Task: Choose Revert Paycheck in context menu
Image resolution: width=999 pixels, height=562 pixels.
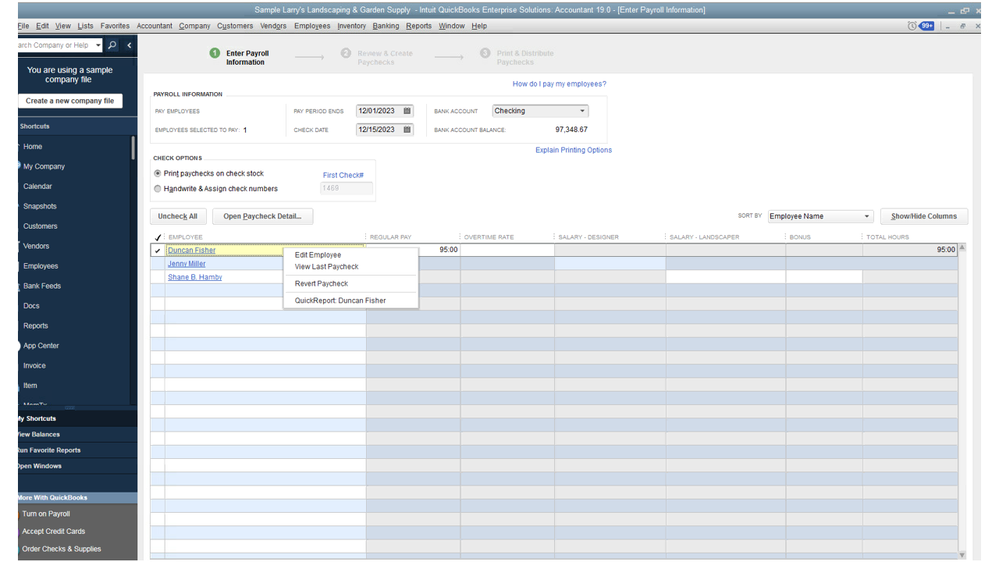Action: [321, 284]
